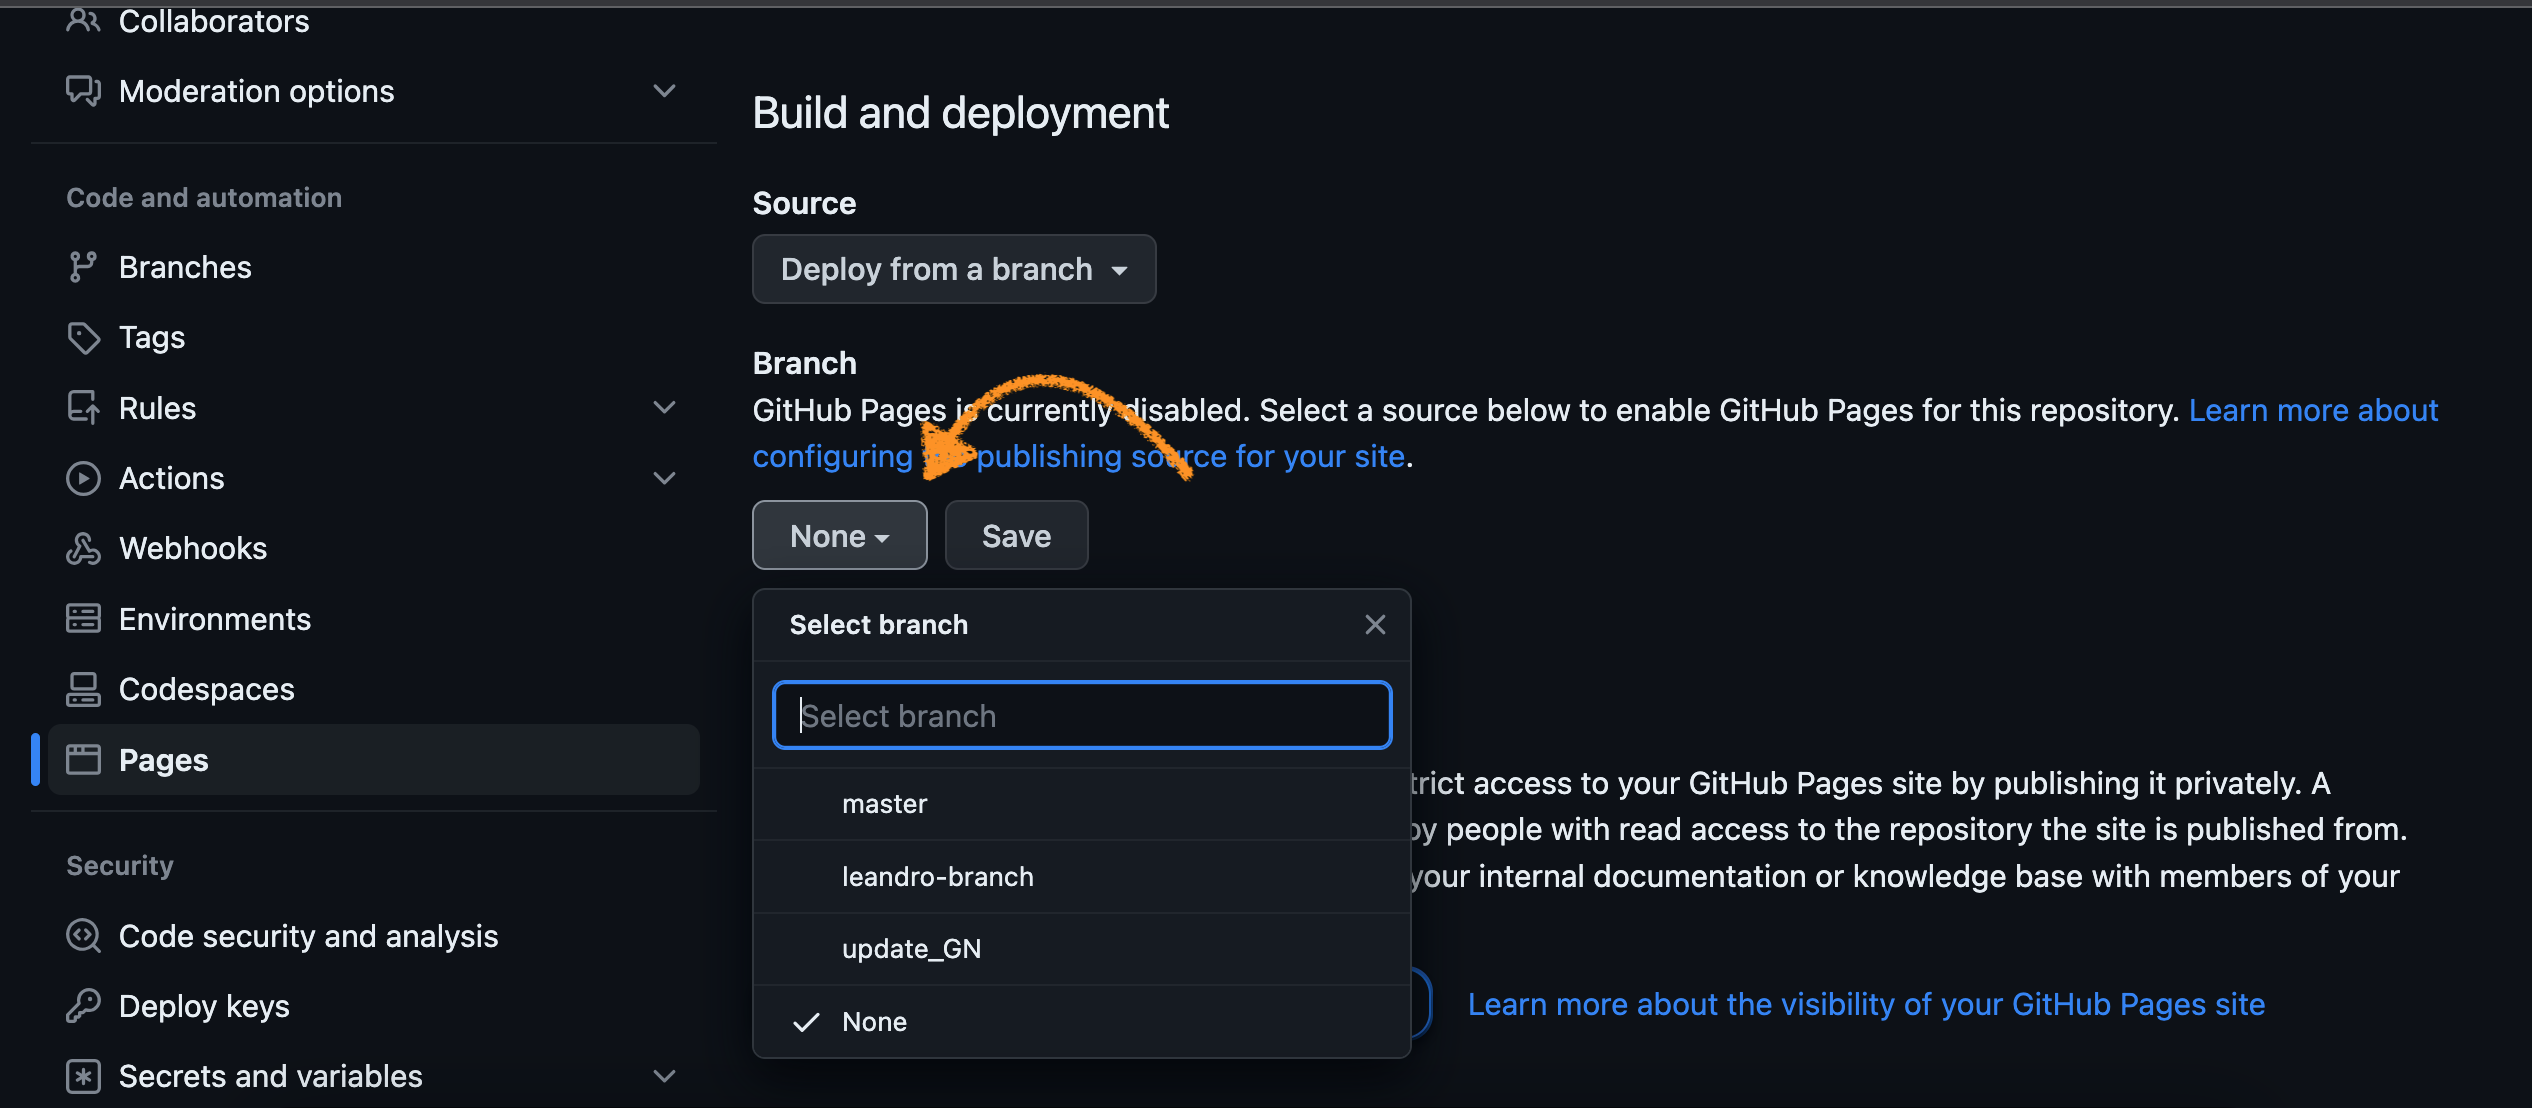
Task: Open Actions settings label
Action: point(171,478)
